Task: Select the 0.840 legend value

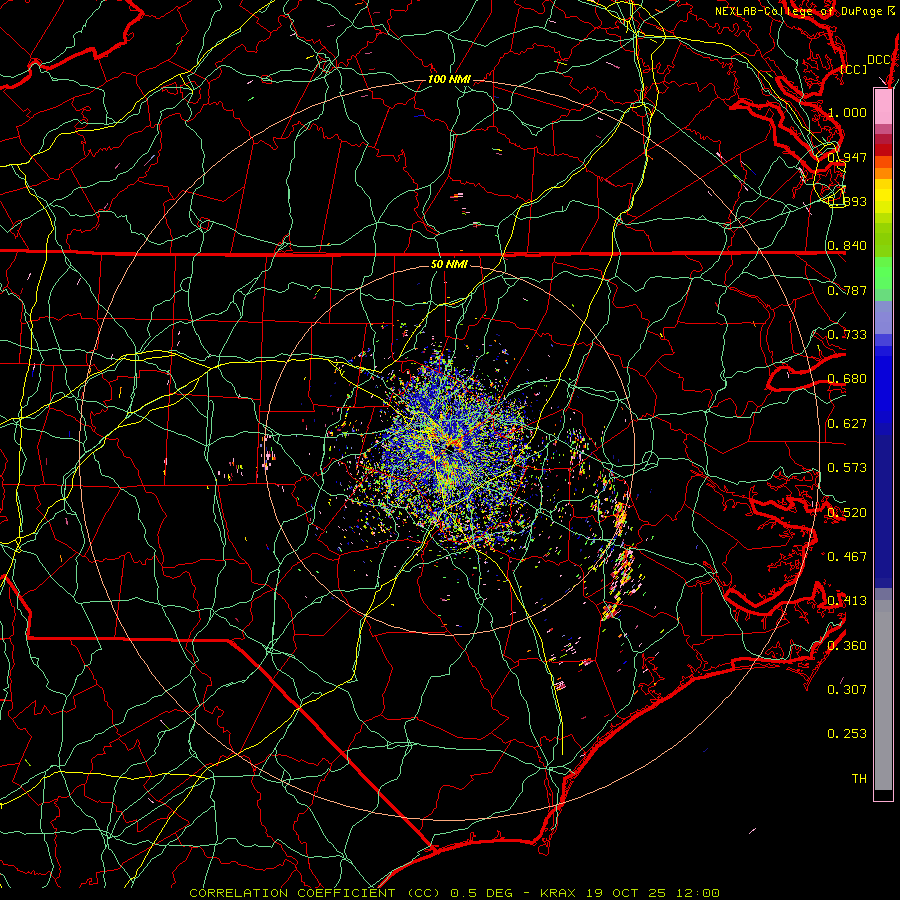Action: pyautogui.click(x=847, y=246)
